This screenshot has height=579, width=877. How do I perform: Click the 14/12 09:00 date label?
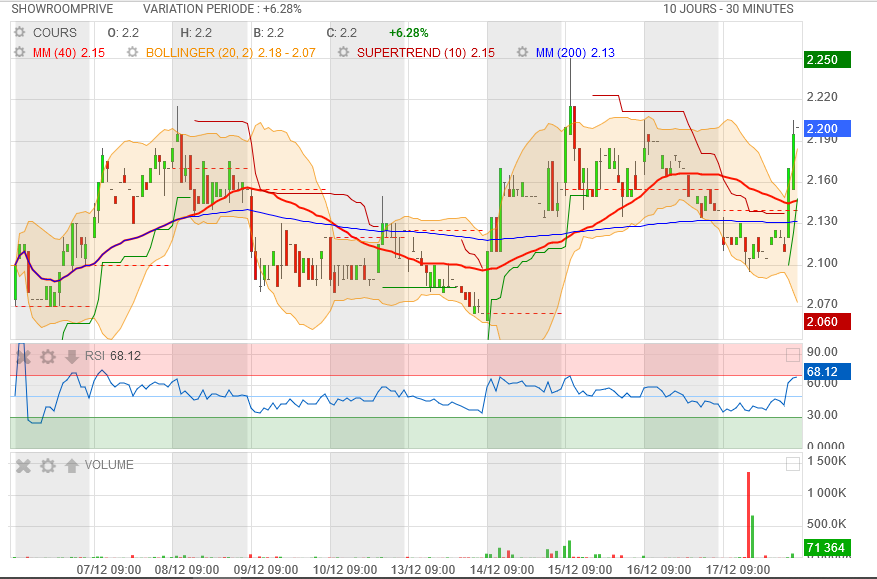pos(502,570)
